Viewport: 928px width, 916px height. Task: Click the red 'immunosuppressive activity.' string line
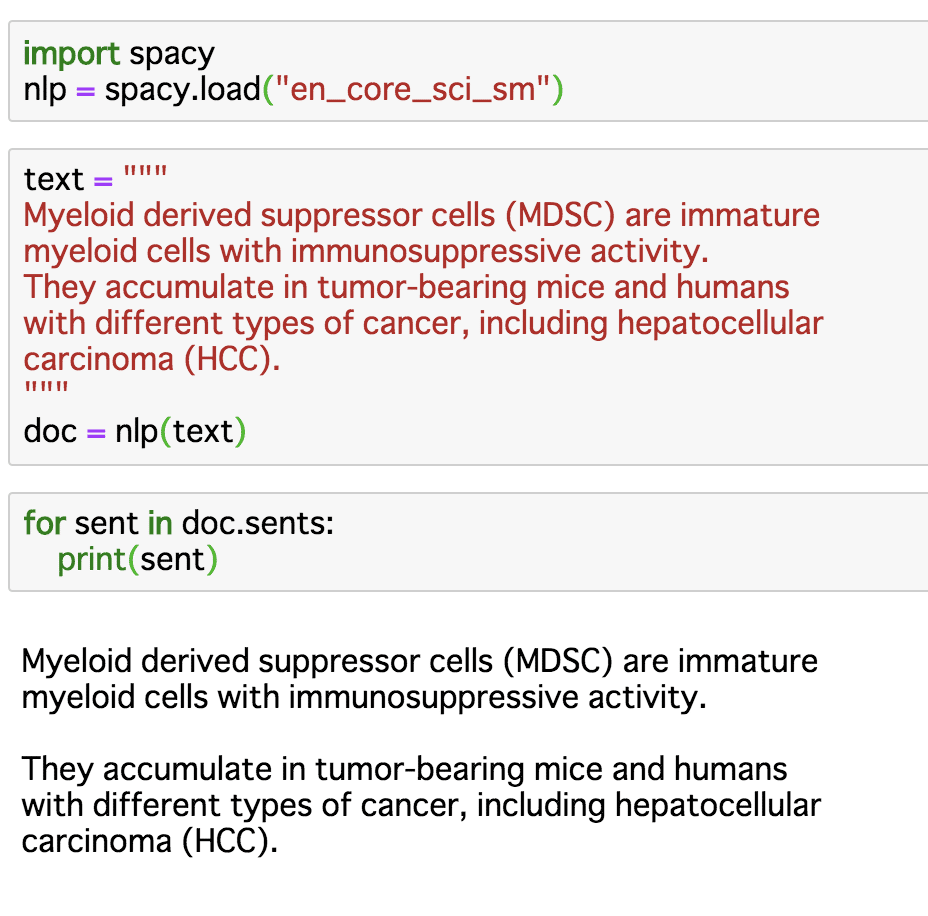[x=366, y=251]
